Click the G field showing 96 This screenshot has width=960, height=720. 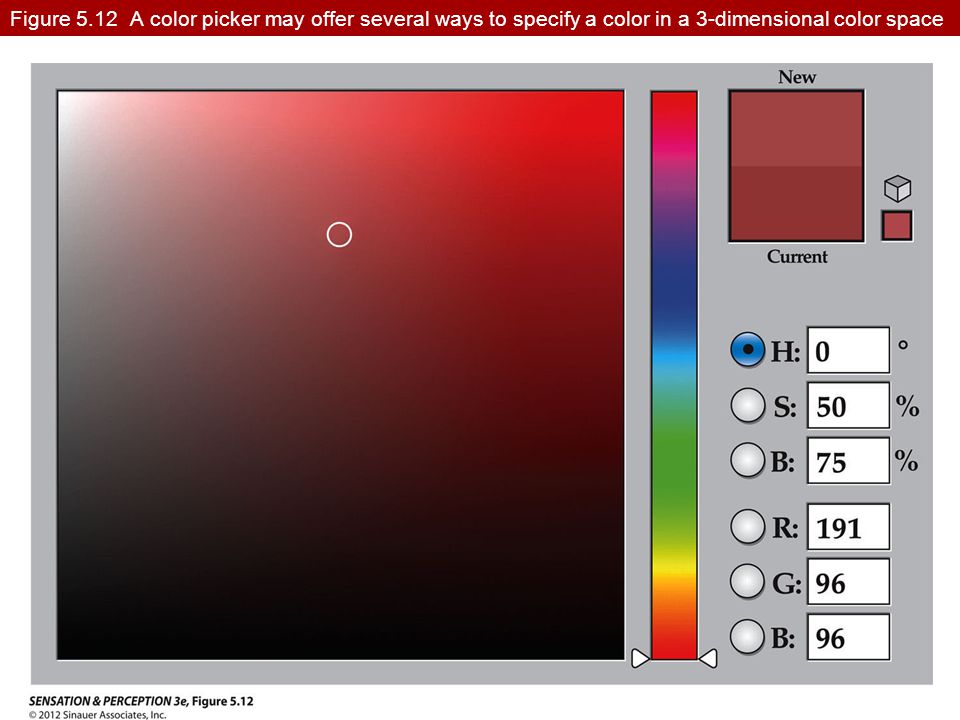click(x=849, y=582)
